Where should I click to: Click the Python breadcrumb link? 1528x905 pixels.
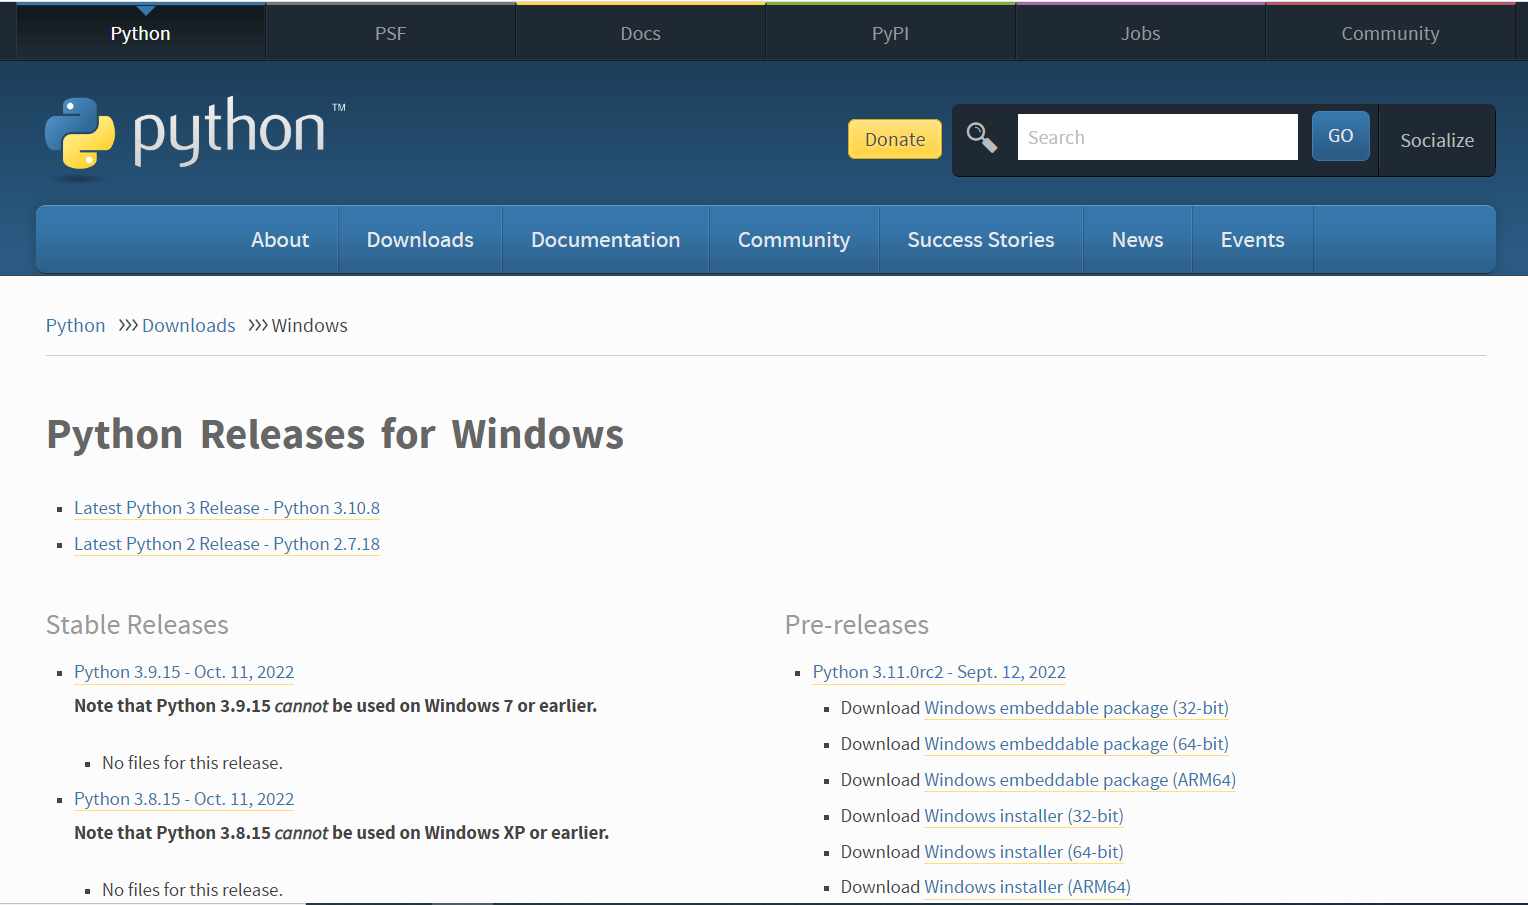(76, 326)
